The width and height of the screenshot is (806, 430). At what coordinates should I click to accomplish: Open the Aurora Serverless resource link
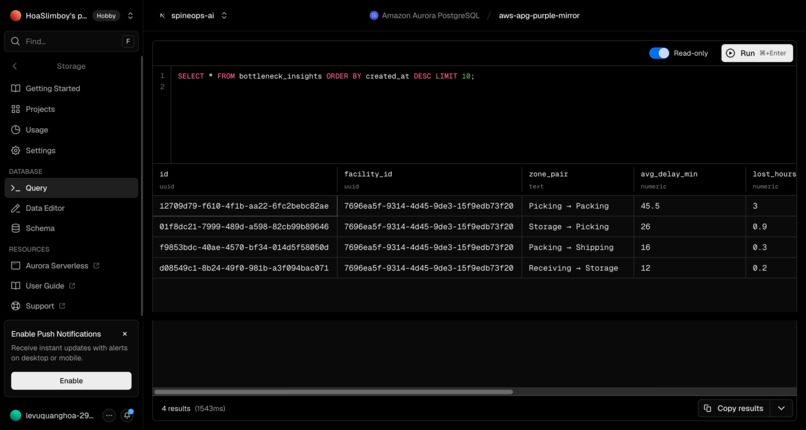pos(71,266)
